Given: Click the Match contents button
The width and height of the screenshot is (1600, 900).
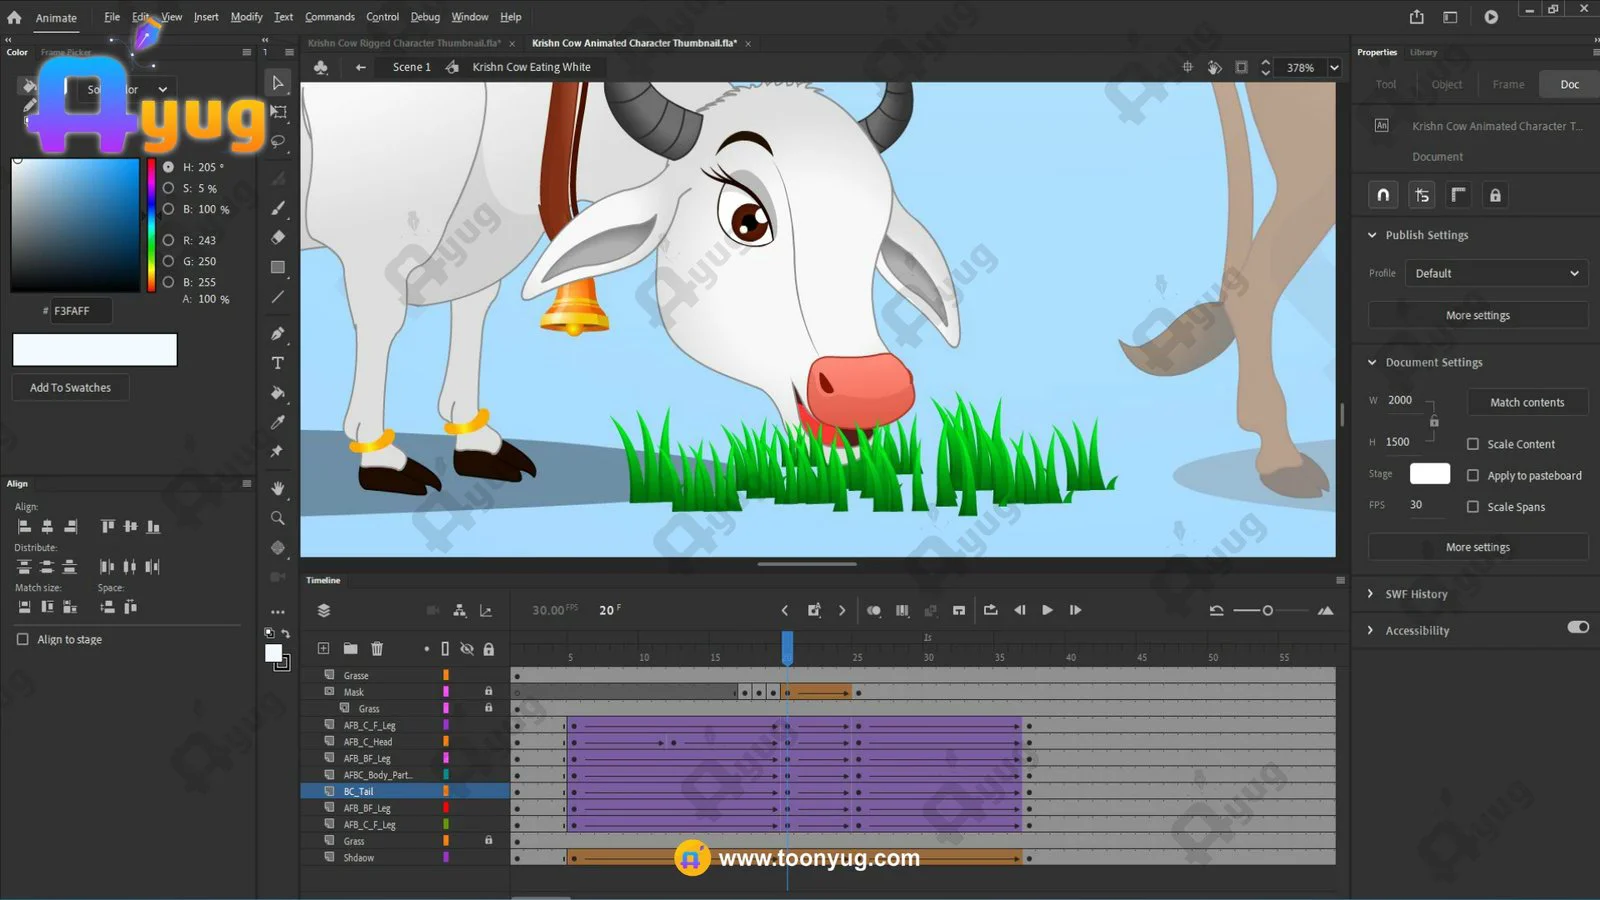Looking at the screenshot, I should point(1527,402).
